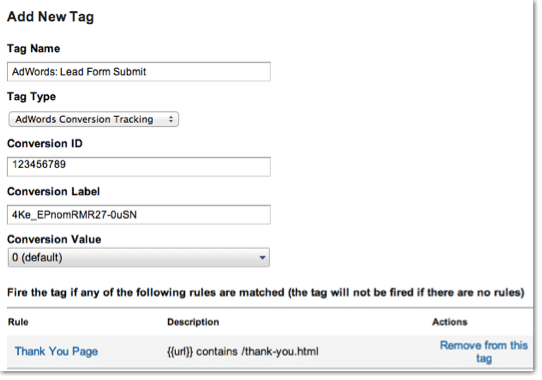Click the Conversion Value label
Screen dimensions: 542x380
tap(54, 239)
